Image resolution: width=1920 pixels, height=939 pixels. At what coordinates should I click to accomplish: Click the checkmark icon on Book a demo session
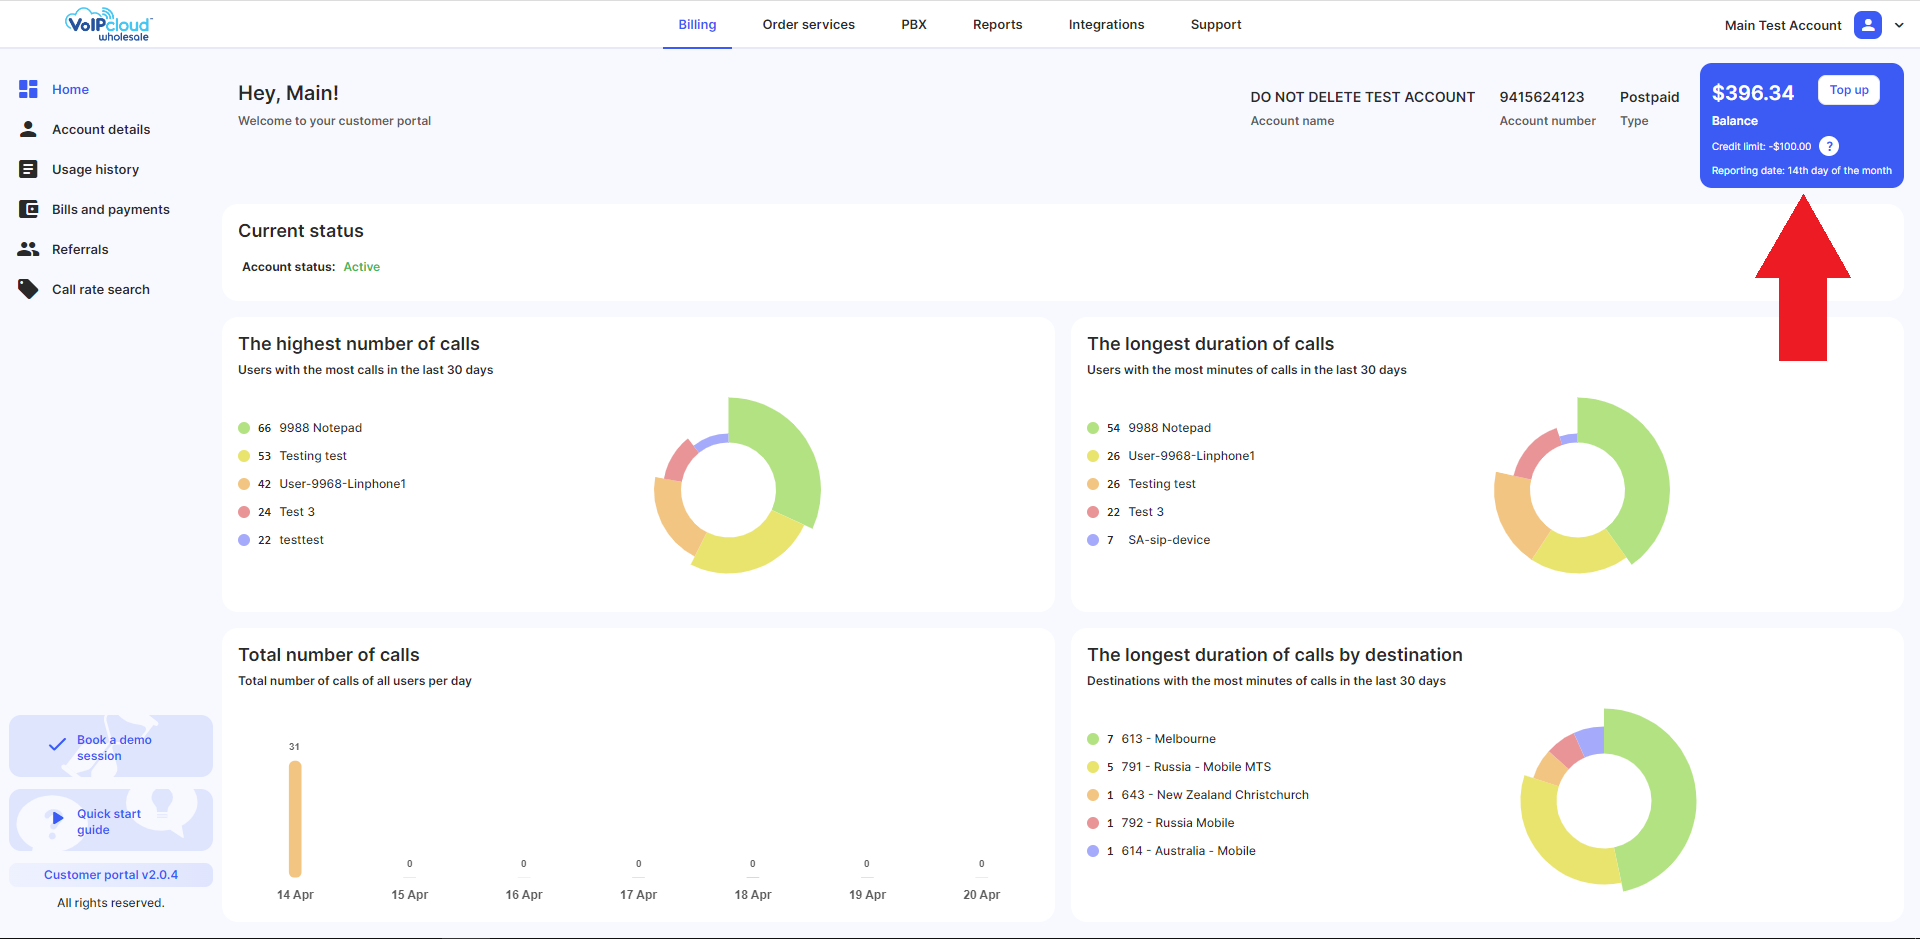[57, 745]
